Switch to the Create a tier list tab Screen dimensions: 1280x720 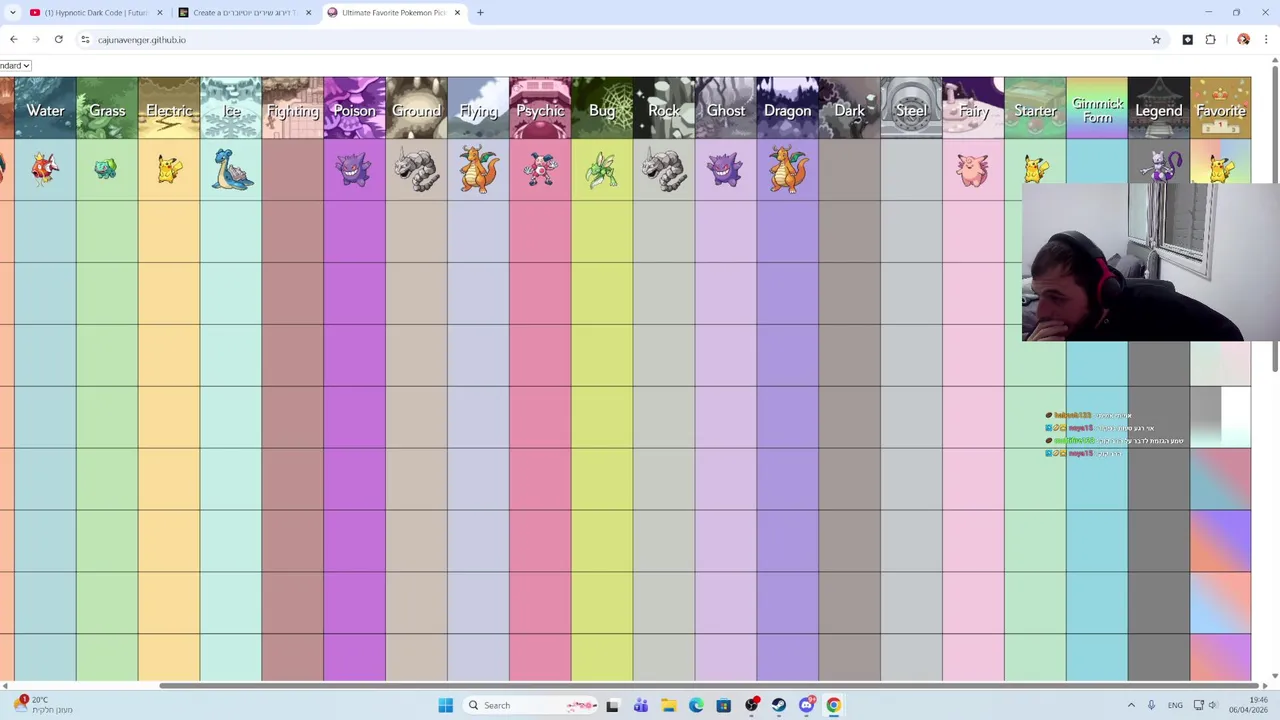(x=245, y=13)
